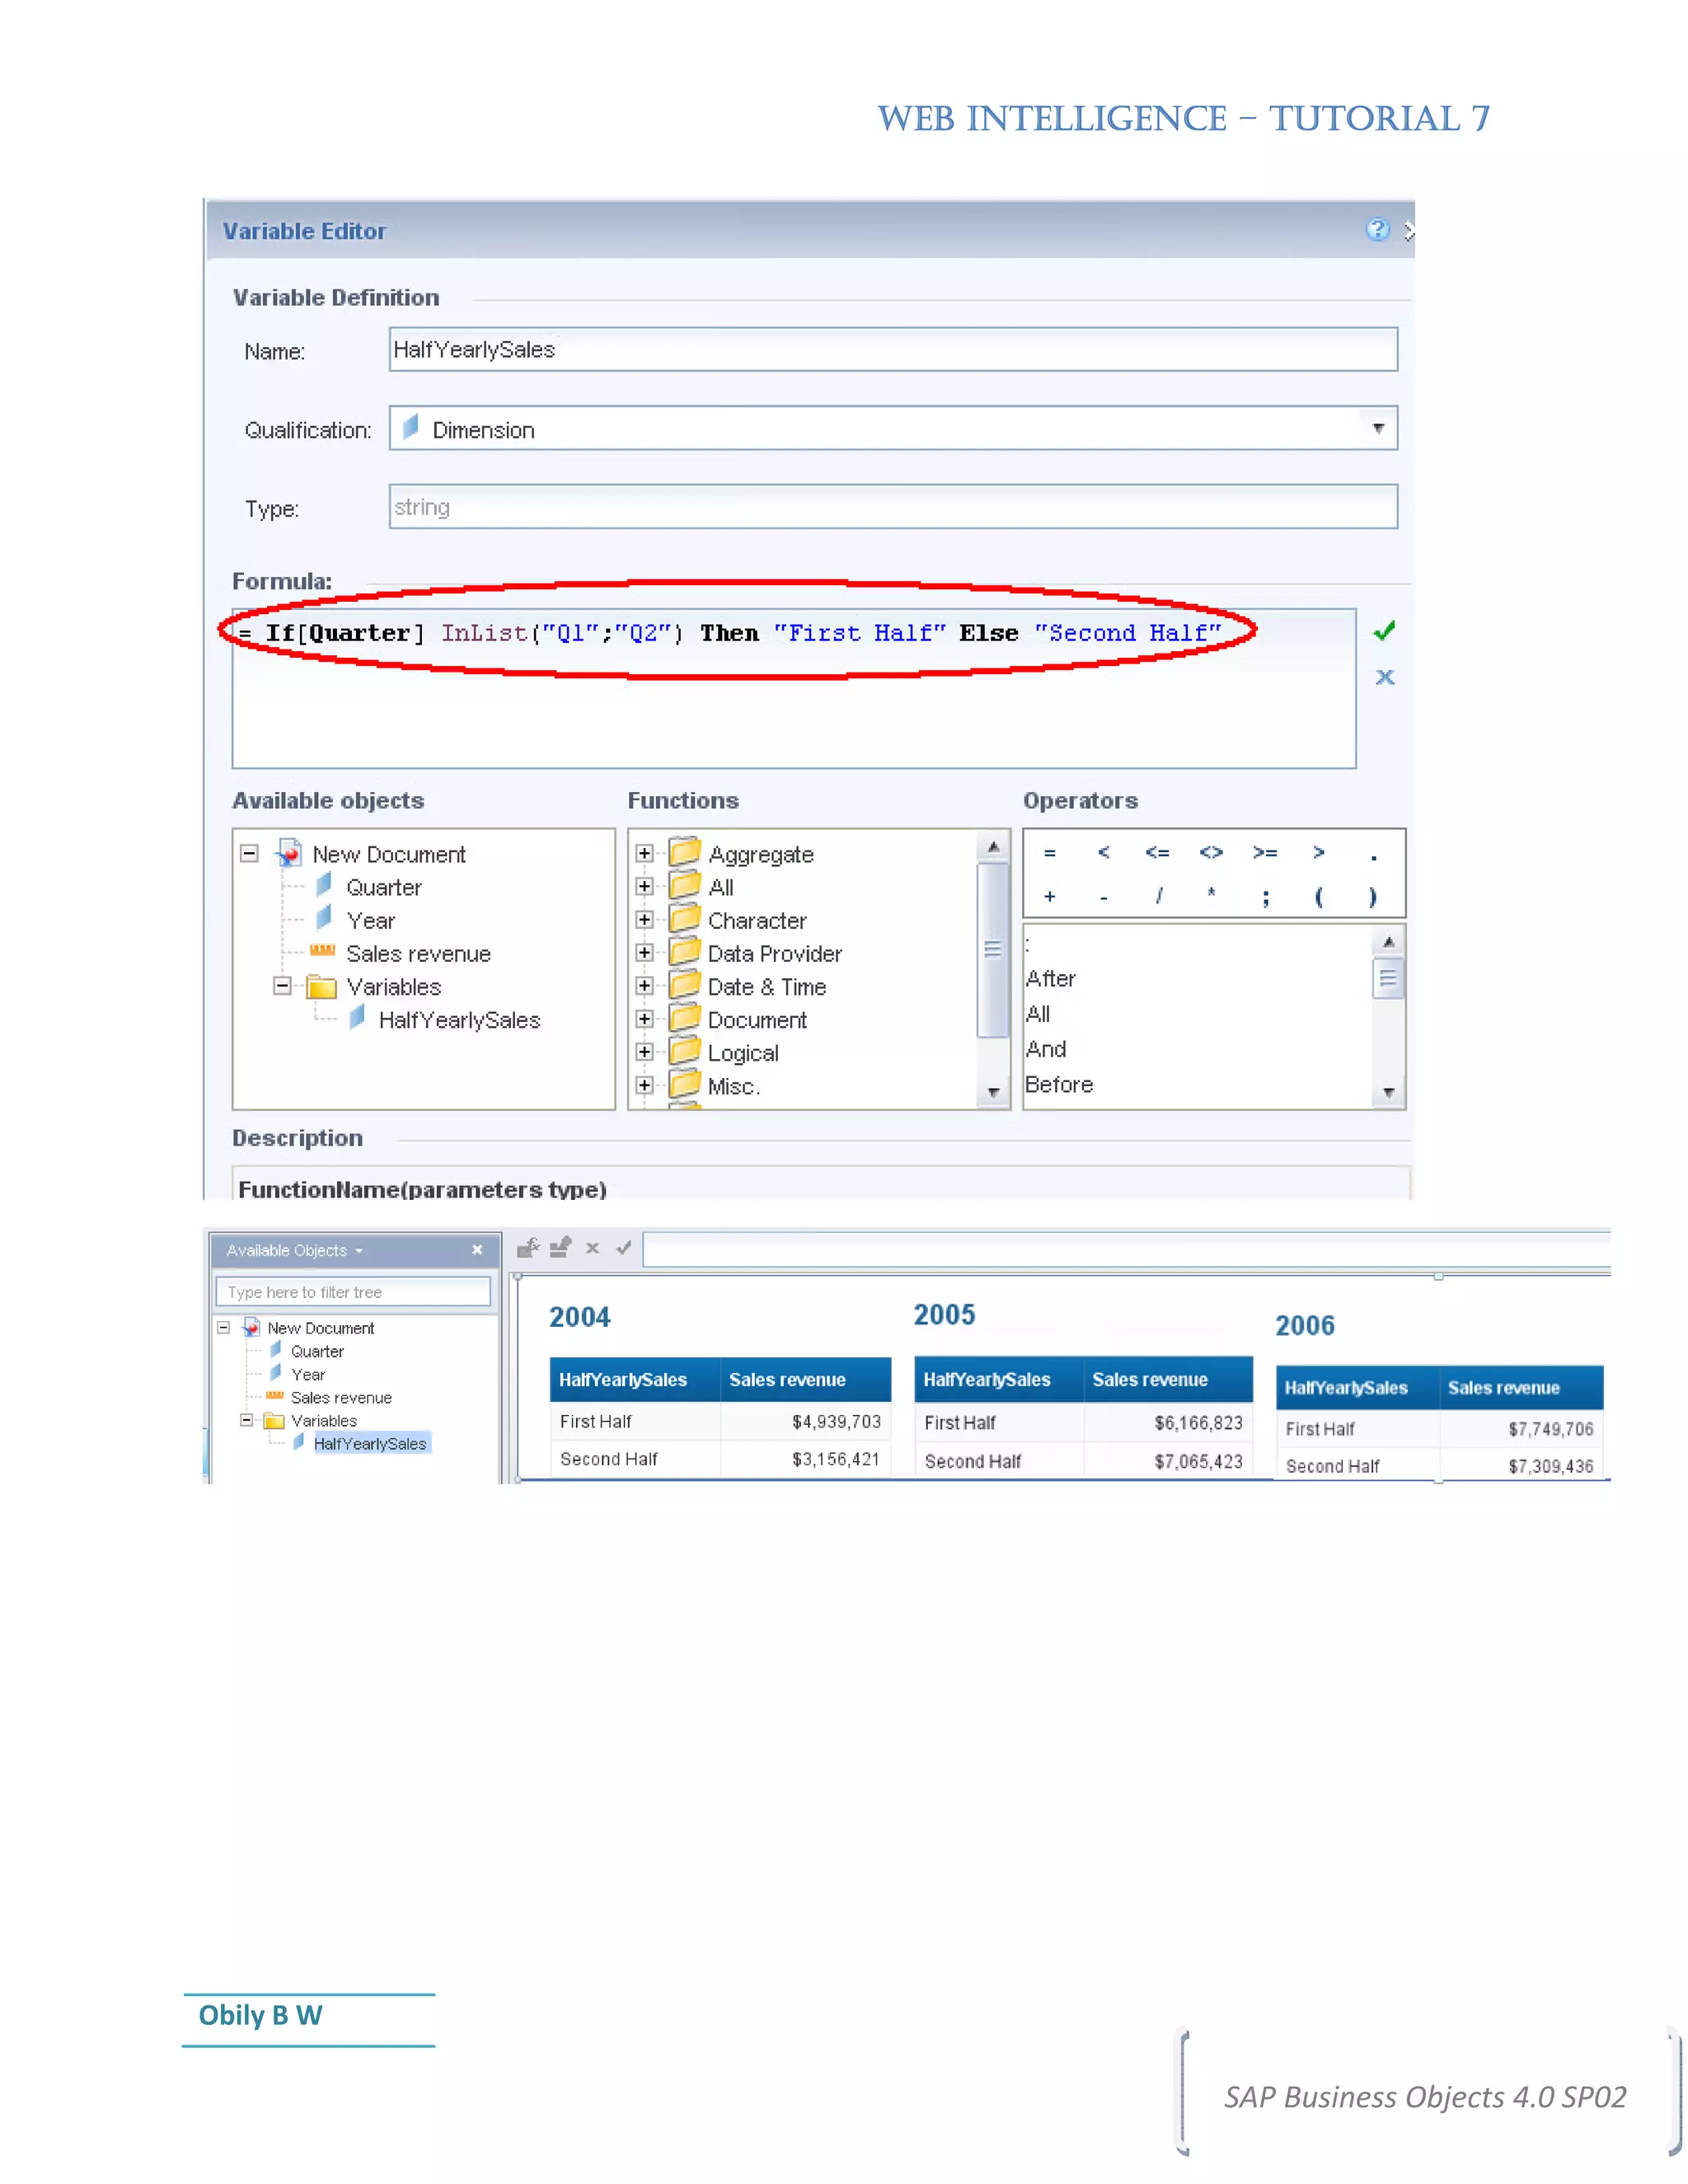This screenshot has height=2184, width=1688.
Task: Click the And operator in the list
Action: click(1046, 1049)
